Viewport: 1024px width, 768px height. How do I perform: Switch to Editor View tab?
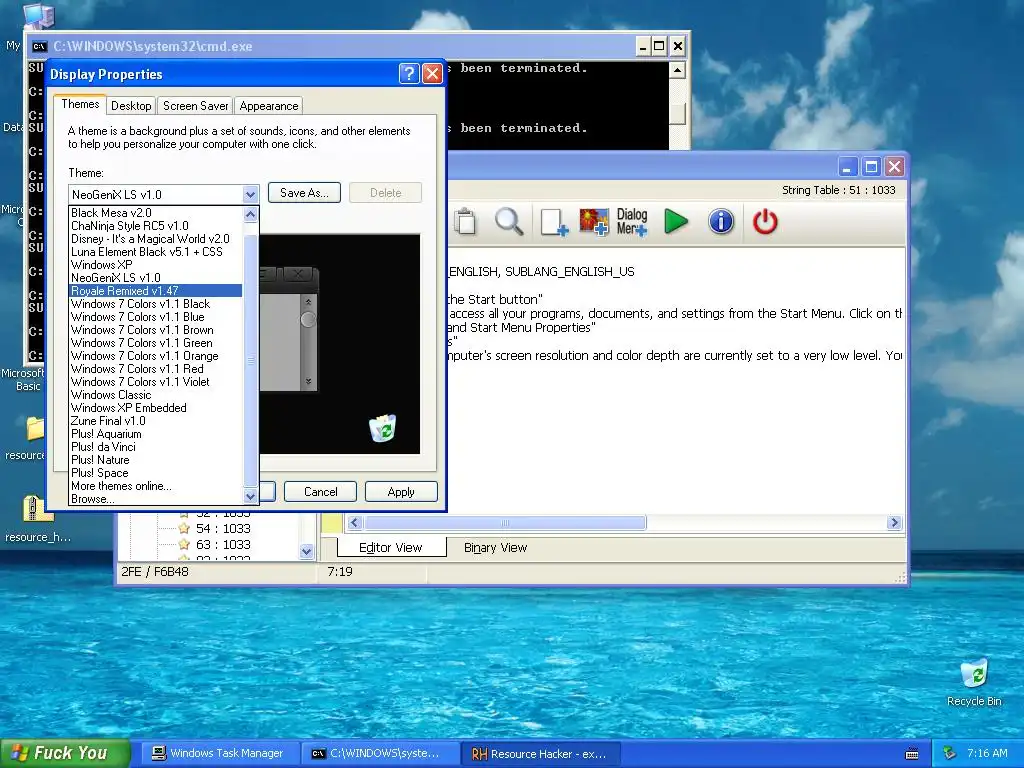(391, 547)
